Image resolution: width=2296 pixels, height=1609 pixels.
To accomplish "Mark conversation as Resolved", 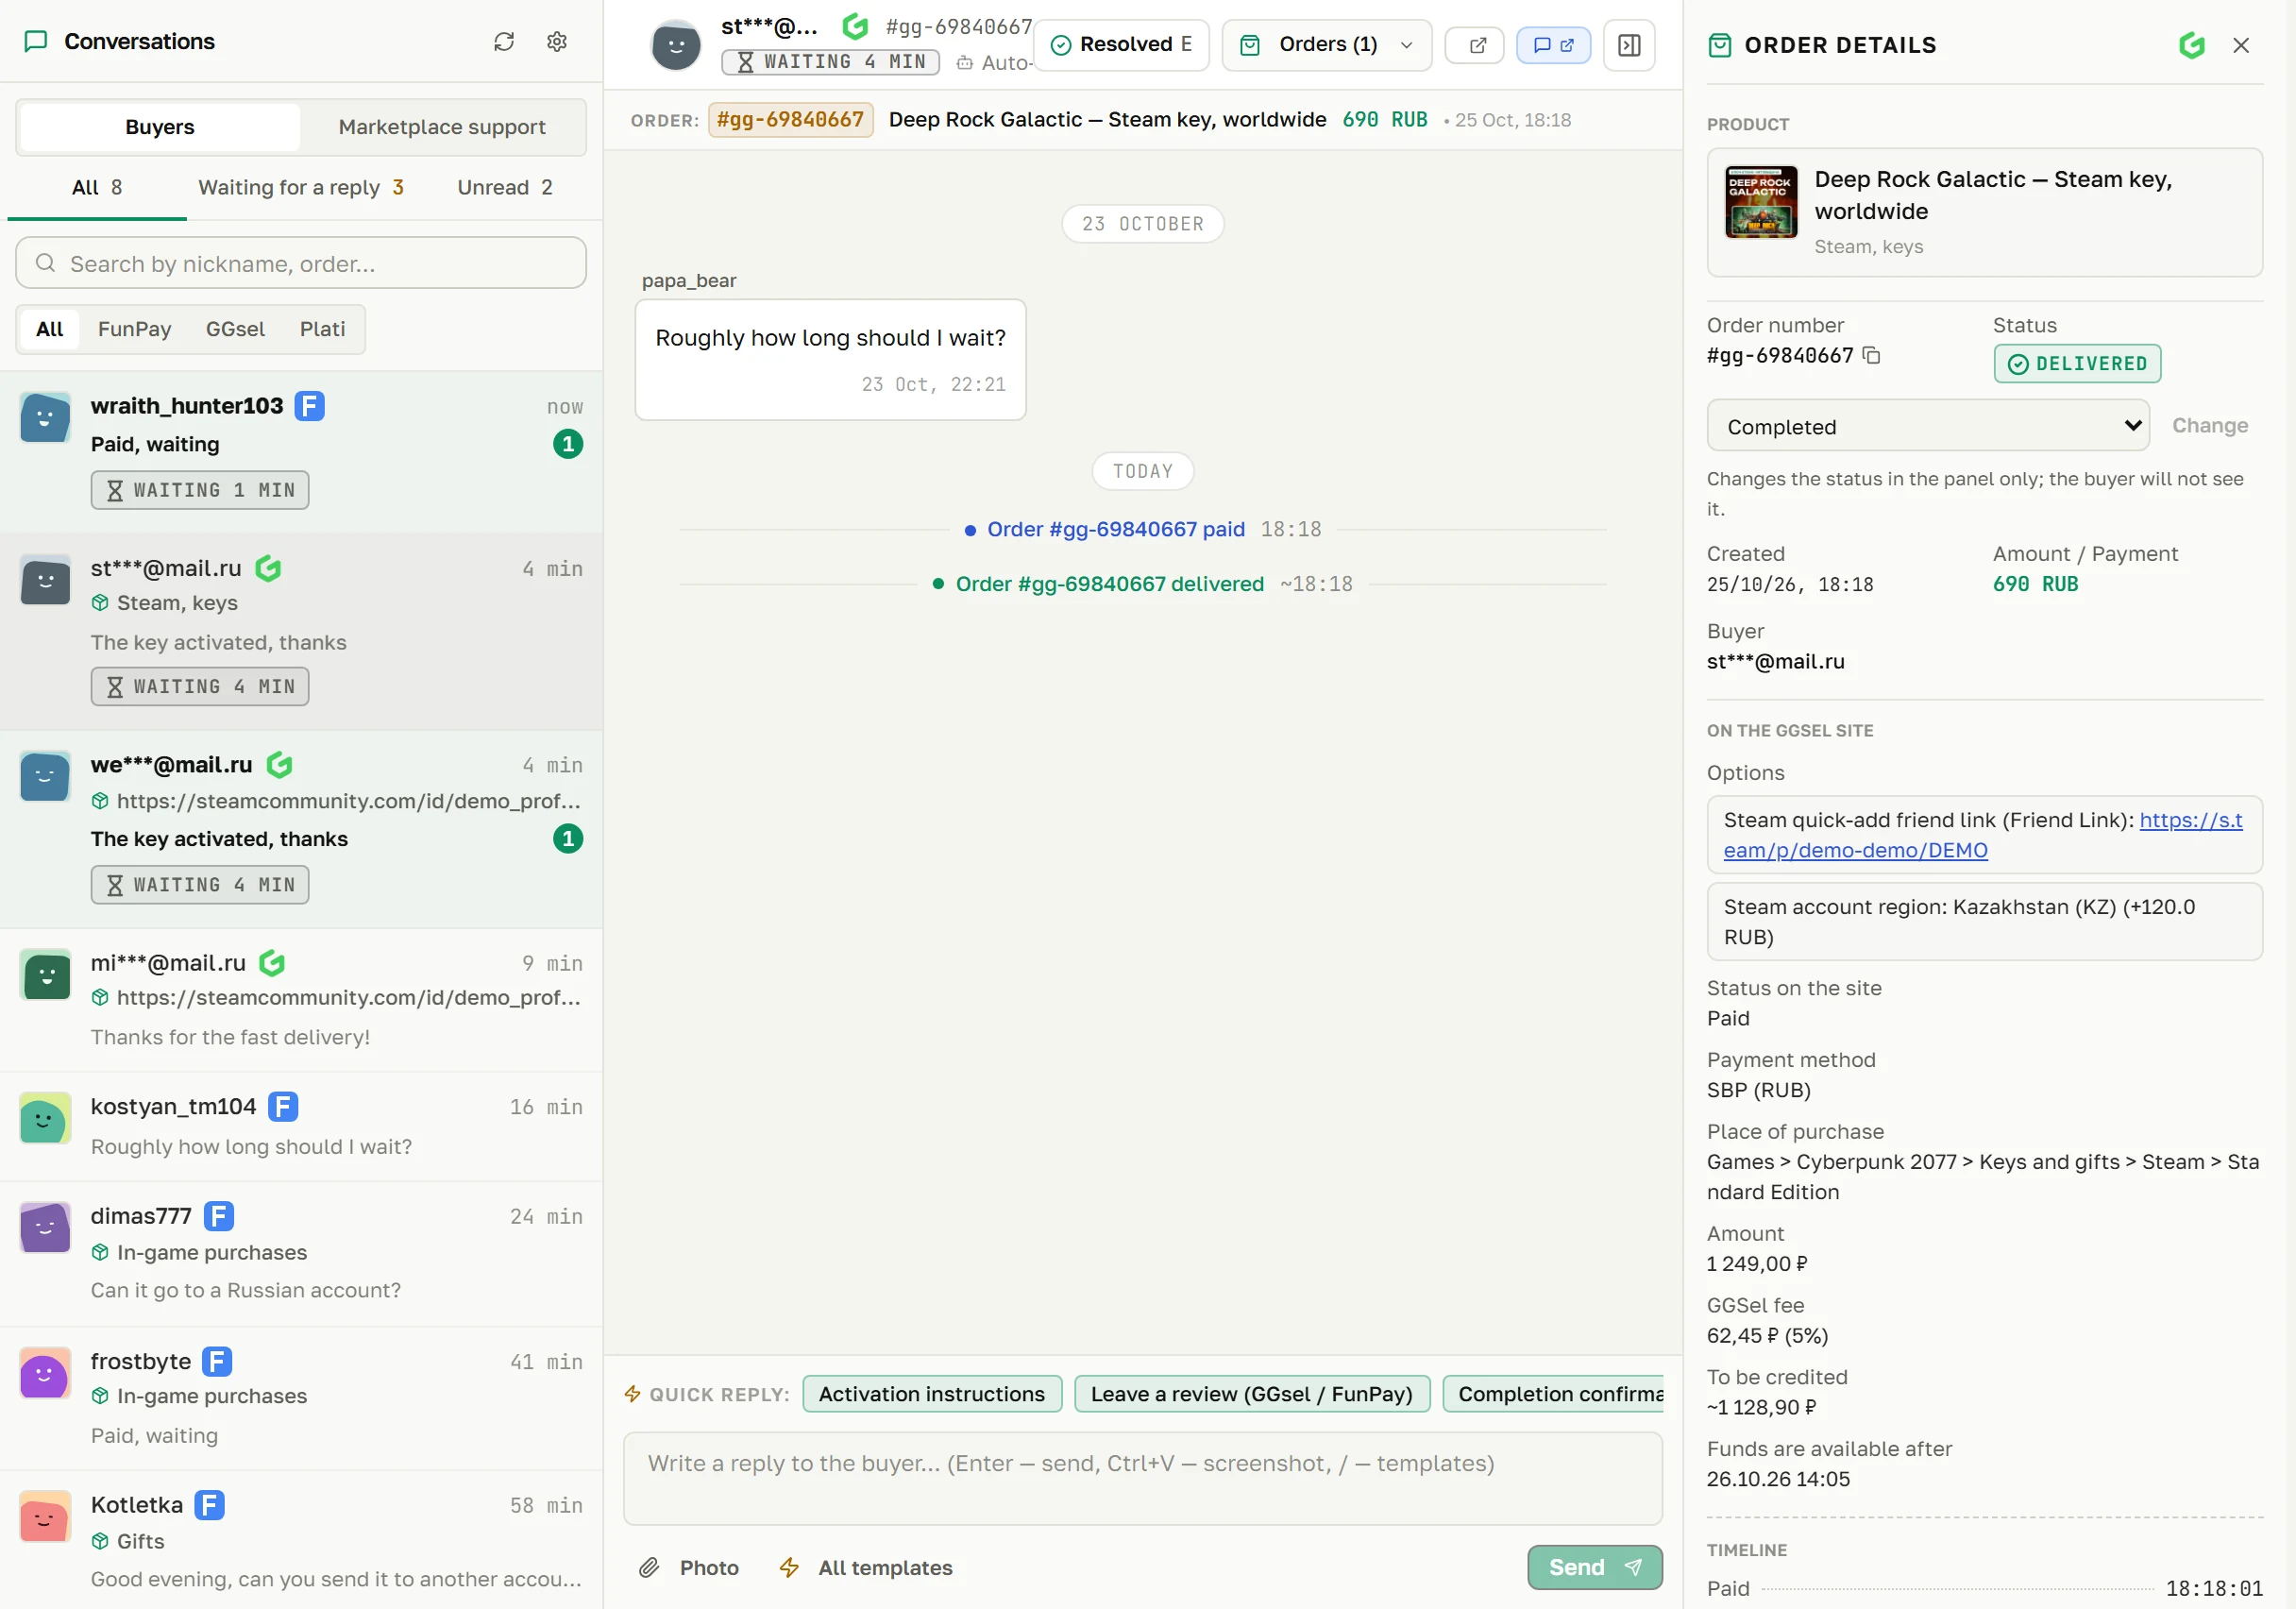I will click(1121, 45).
